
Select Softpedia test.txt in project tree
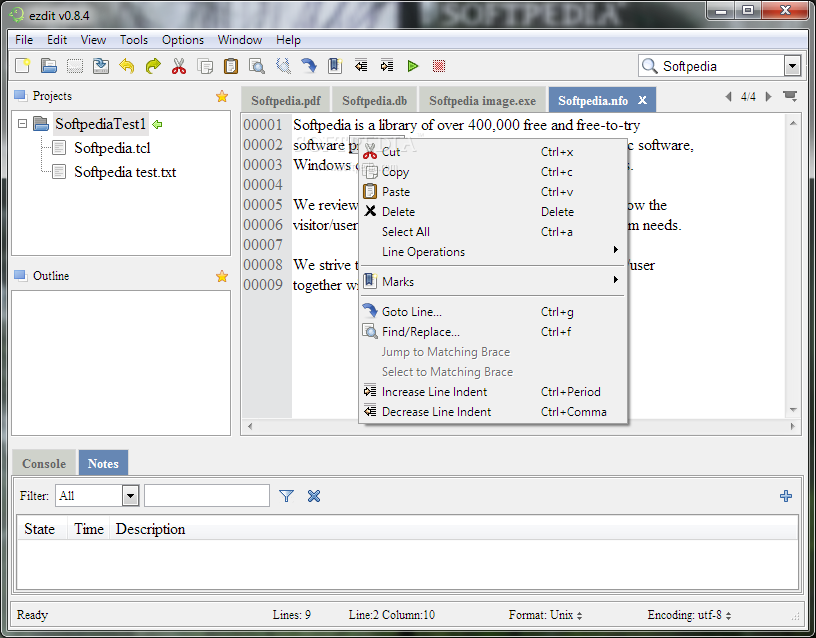[x=125, y=172]
